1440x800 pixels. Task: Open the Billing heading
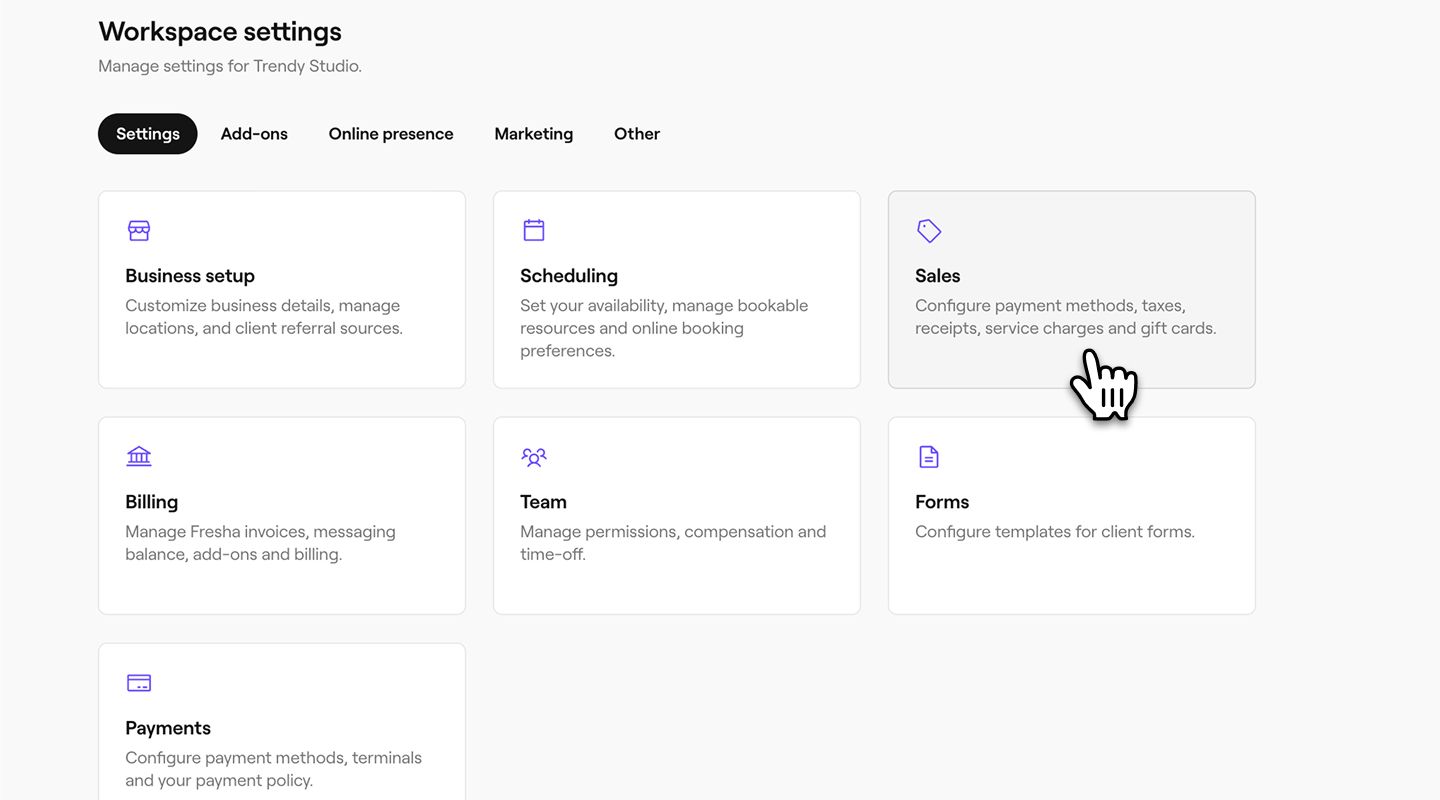point(151,502)
